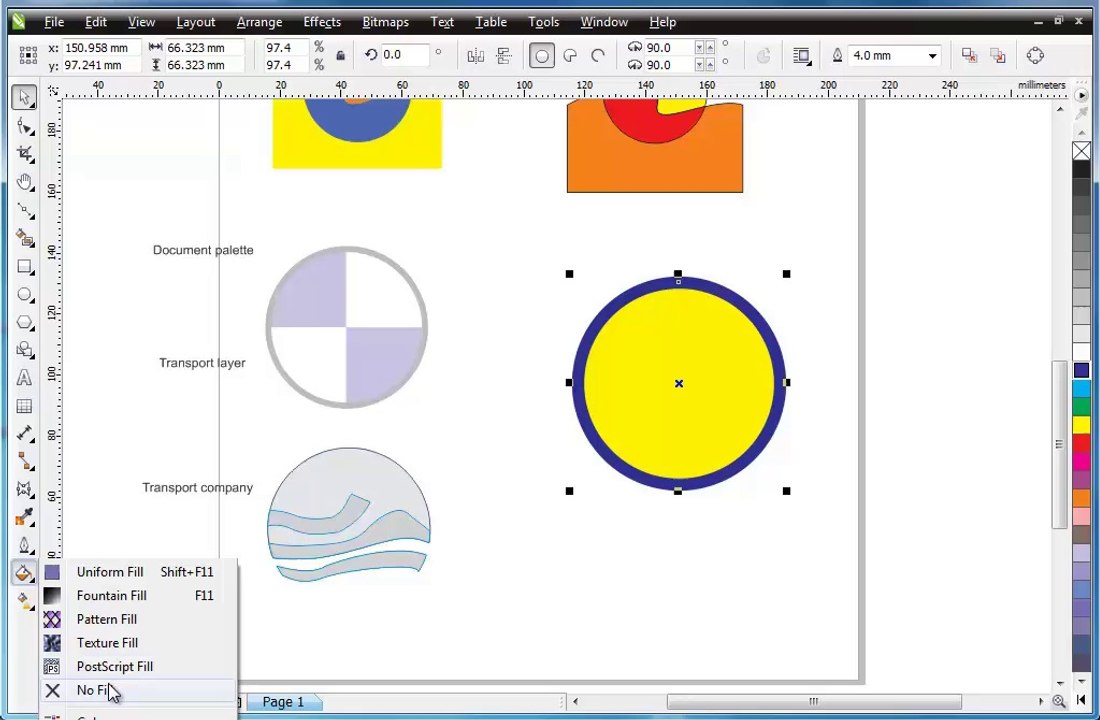Click the Mirror horizontally button
Image resolution: width=1100 pixels, height=720 pixels.
coord(476,55)
